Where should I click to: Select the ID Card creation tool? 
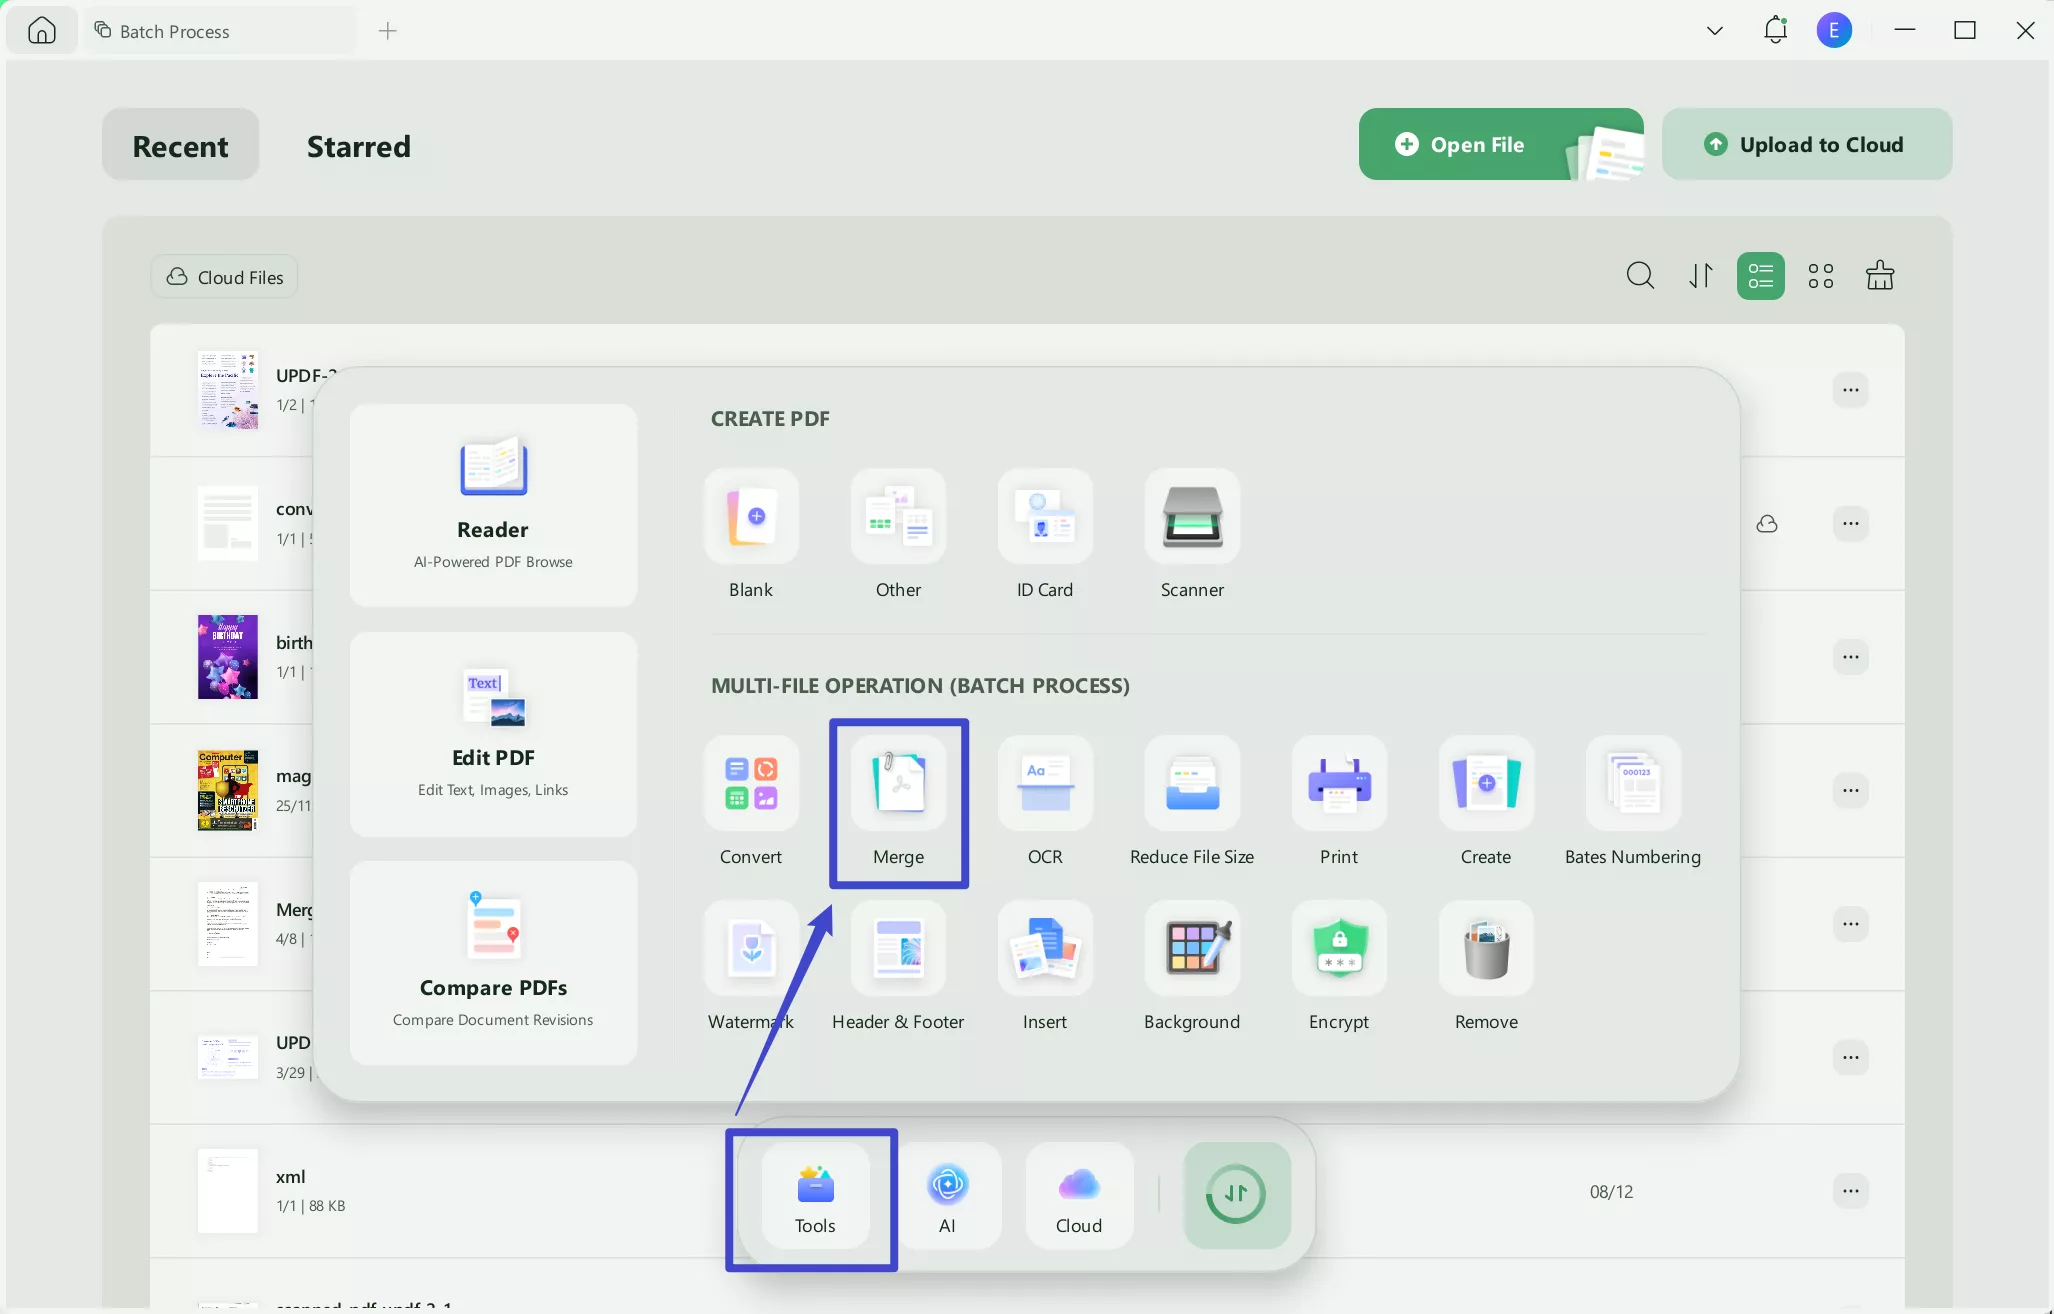pos(1044,535)
